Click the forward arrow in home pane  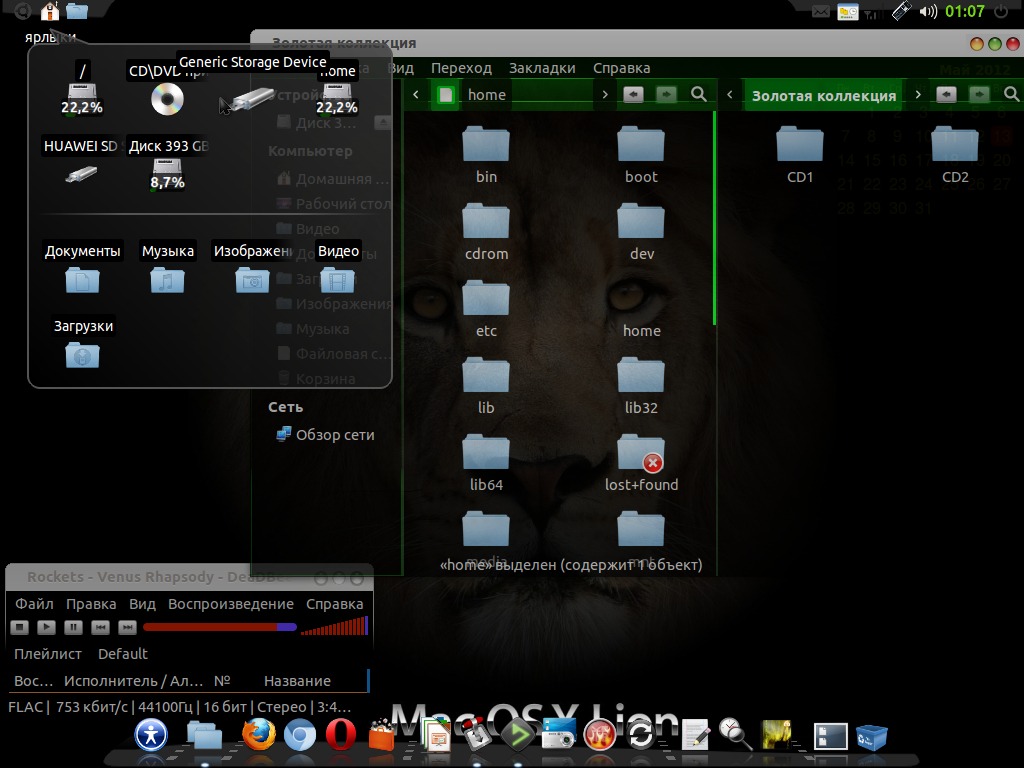pos(666,95)
